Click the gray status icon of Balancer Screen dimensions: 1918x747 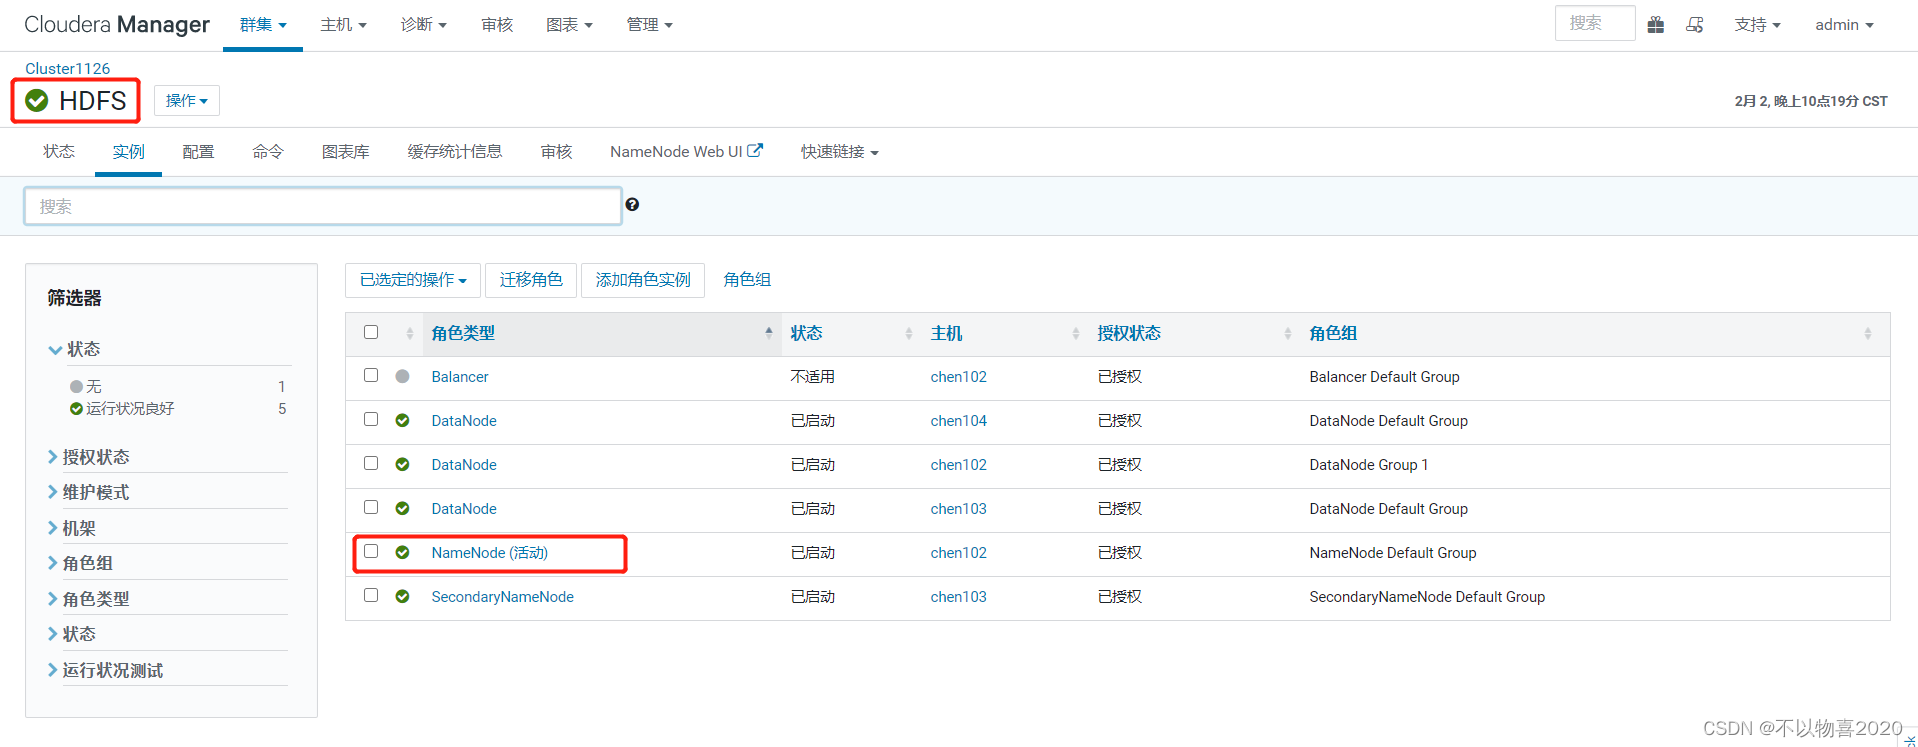pos(402,377)
